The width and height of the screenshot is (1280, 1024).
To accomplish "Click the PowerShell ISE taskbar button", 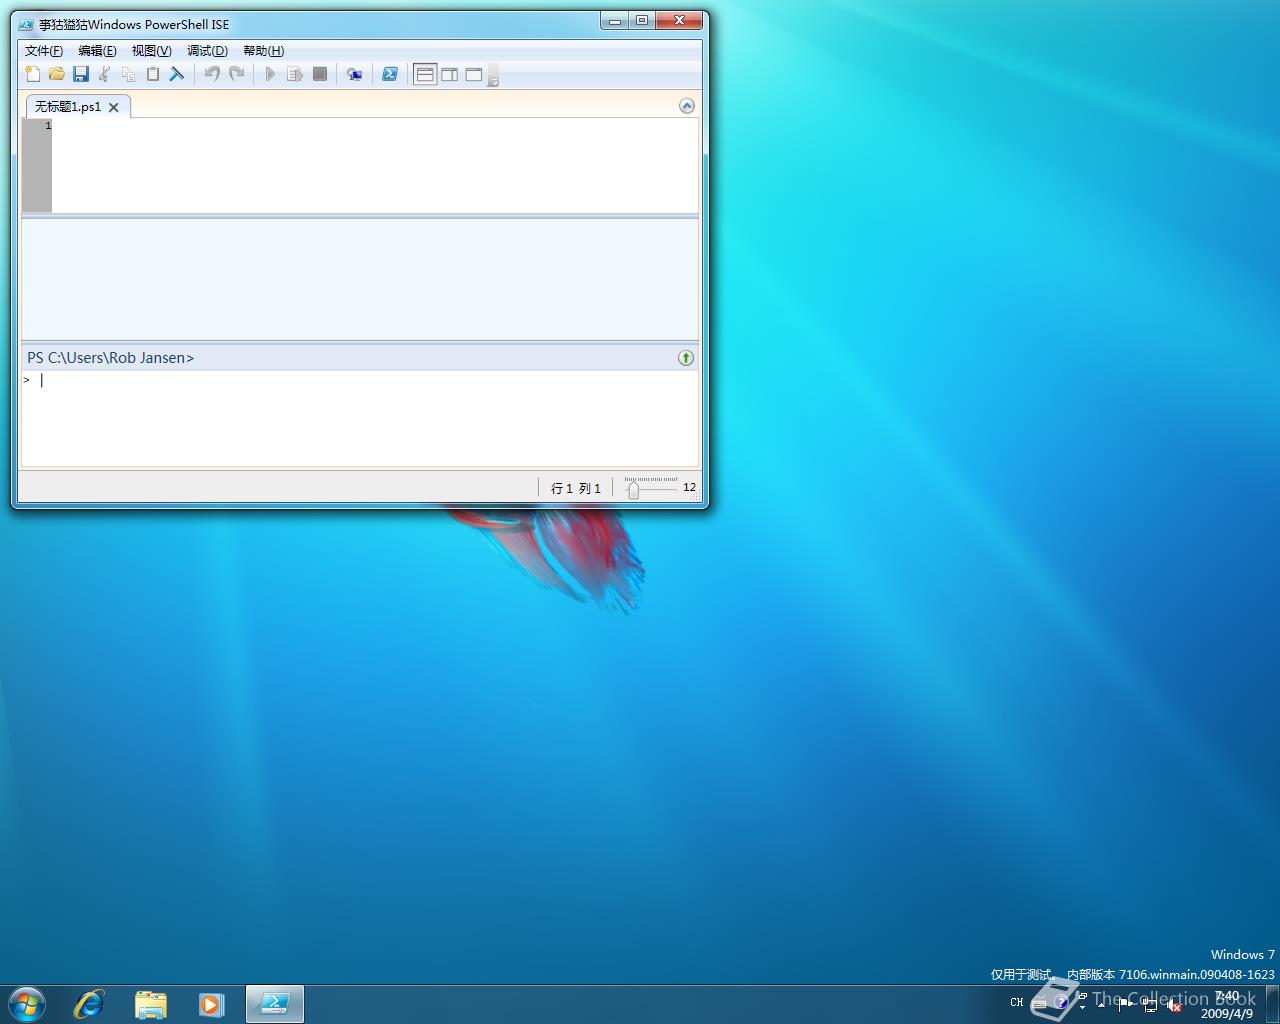I will click(x=275, y=1004).
